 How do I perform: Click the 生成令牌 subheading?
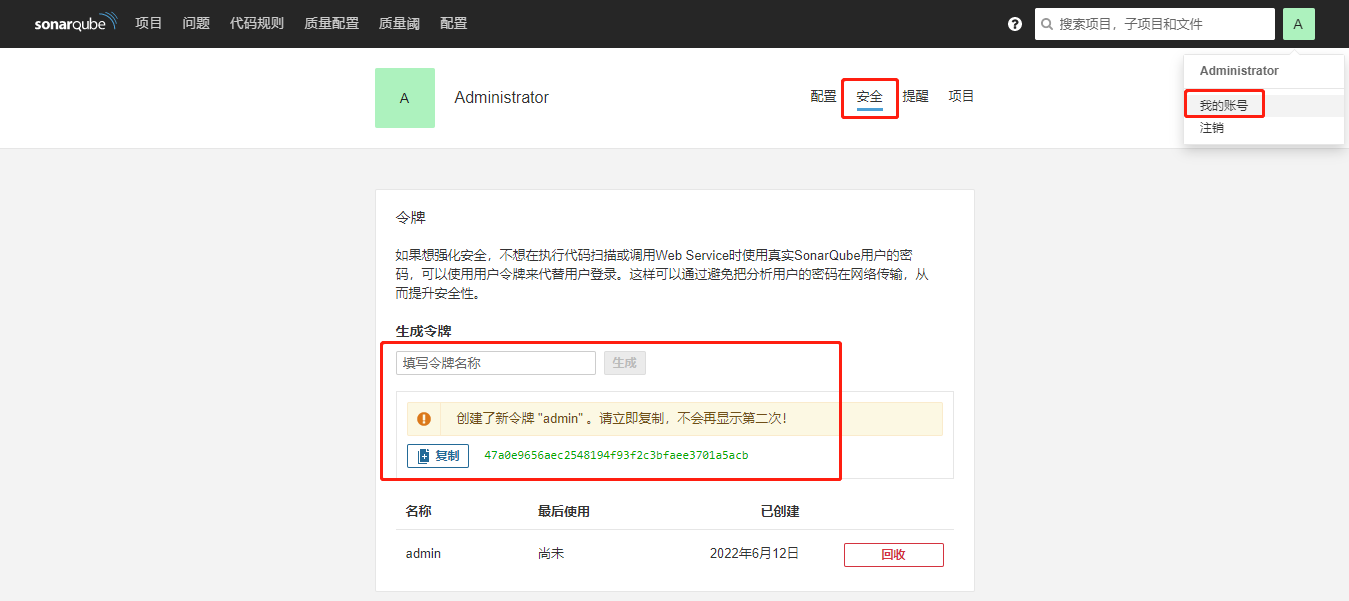tap(424, 331)
